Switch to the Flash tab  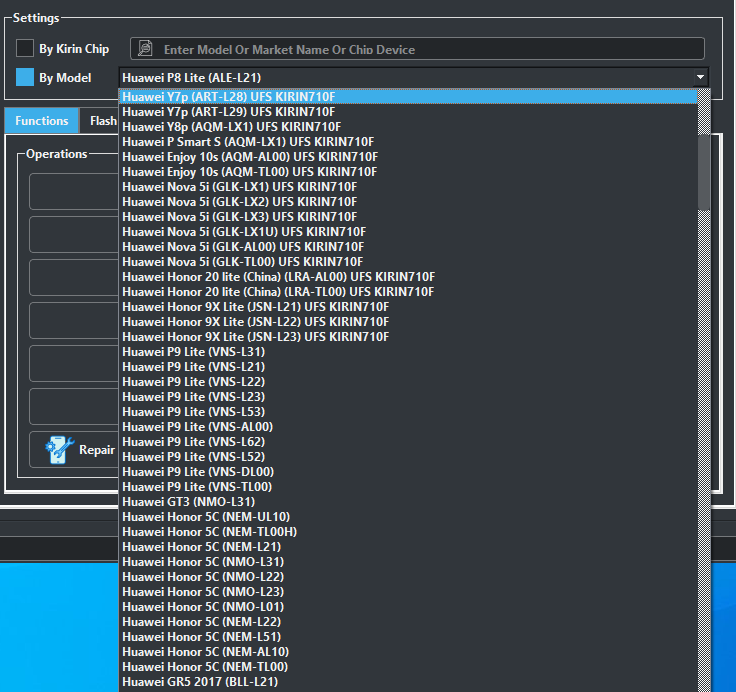[x=99, y=121]
